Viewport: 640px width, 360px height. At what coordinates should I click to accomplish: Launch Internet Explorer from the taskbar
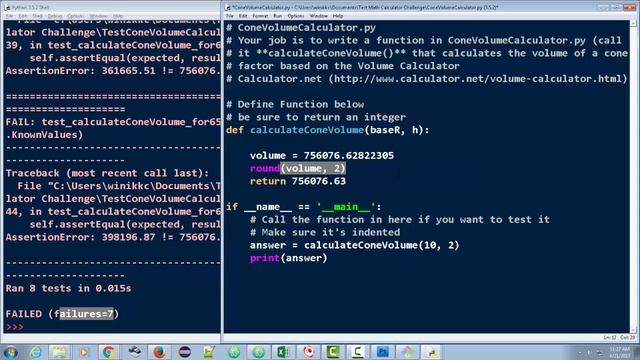pyautogui.click(x=36, y=352)
